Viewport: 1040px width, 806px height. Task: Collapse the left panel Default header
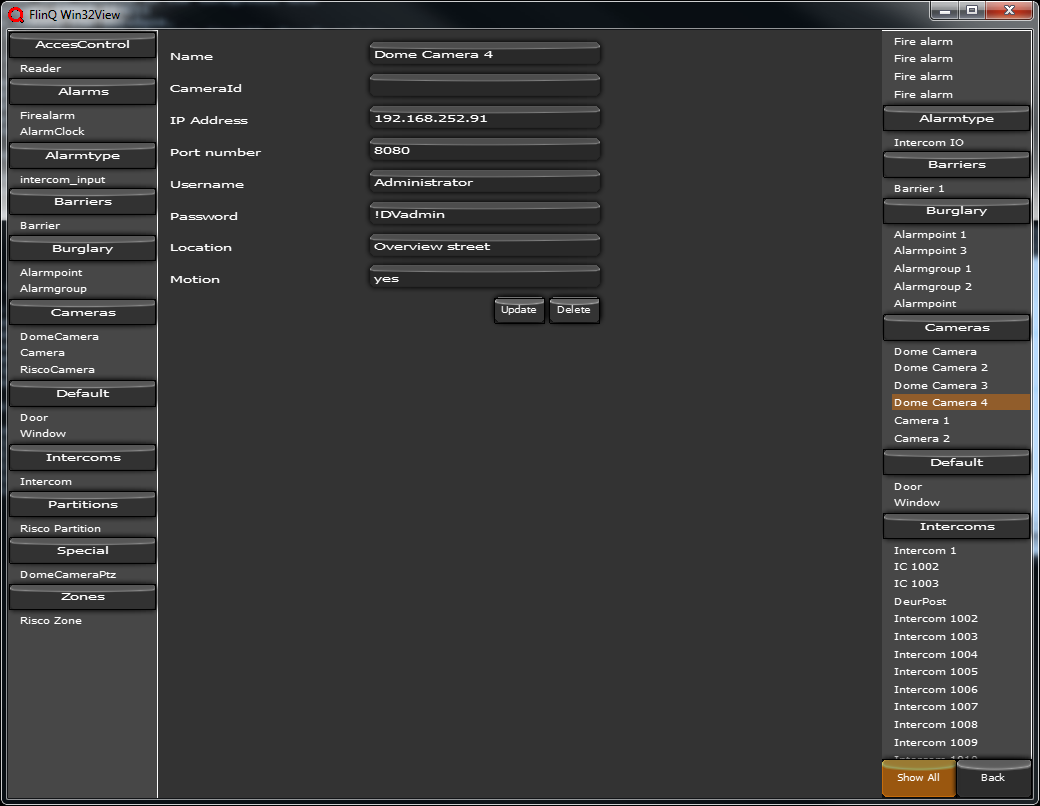click(x=83, y=393)
